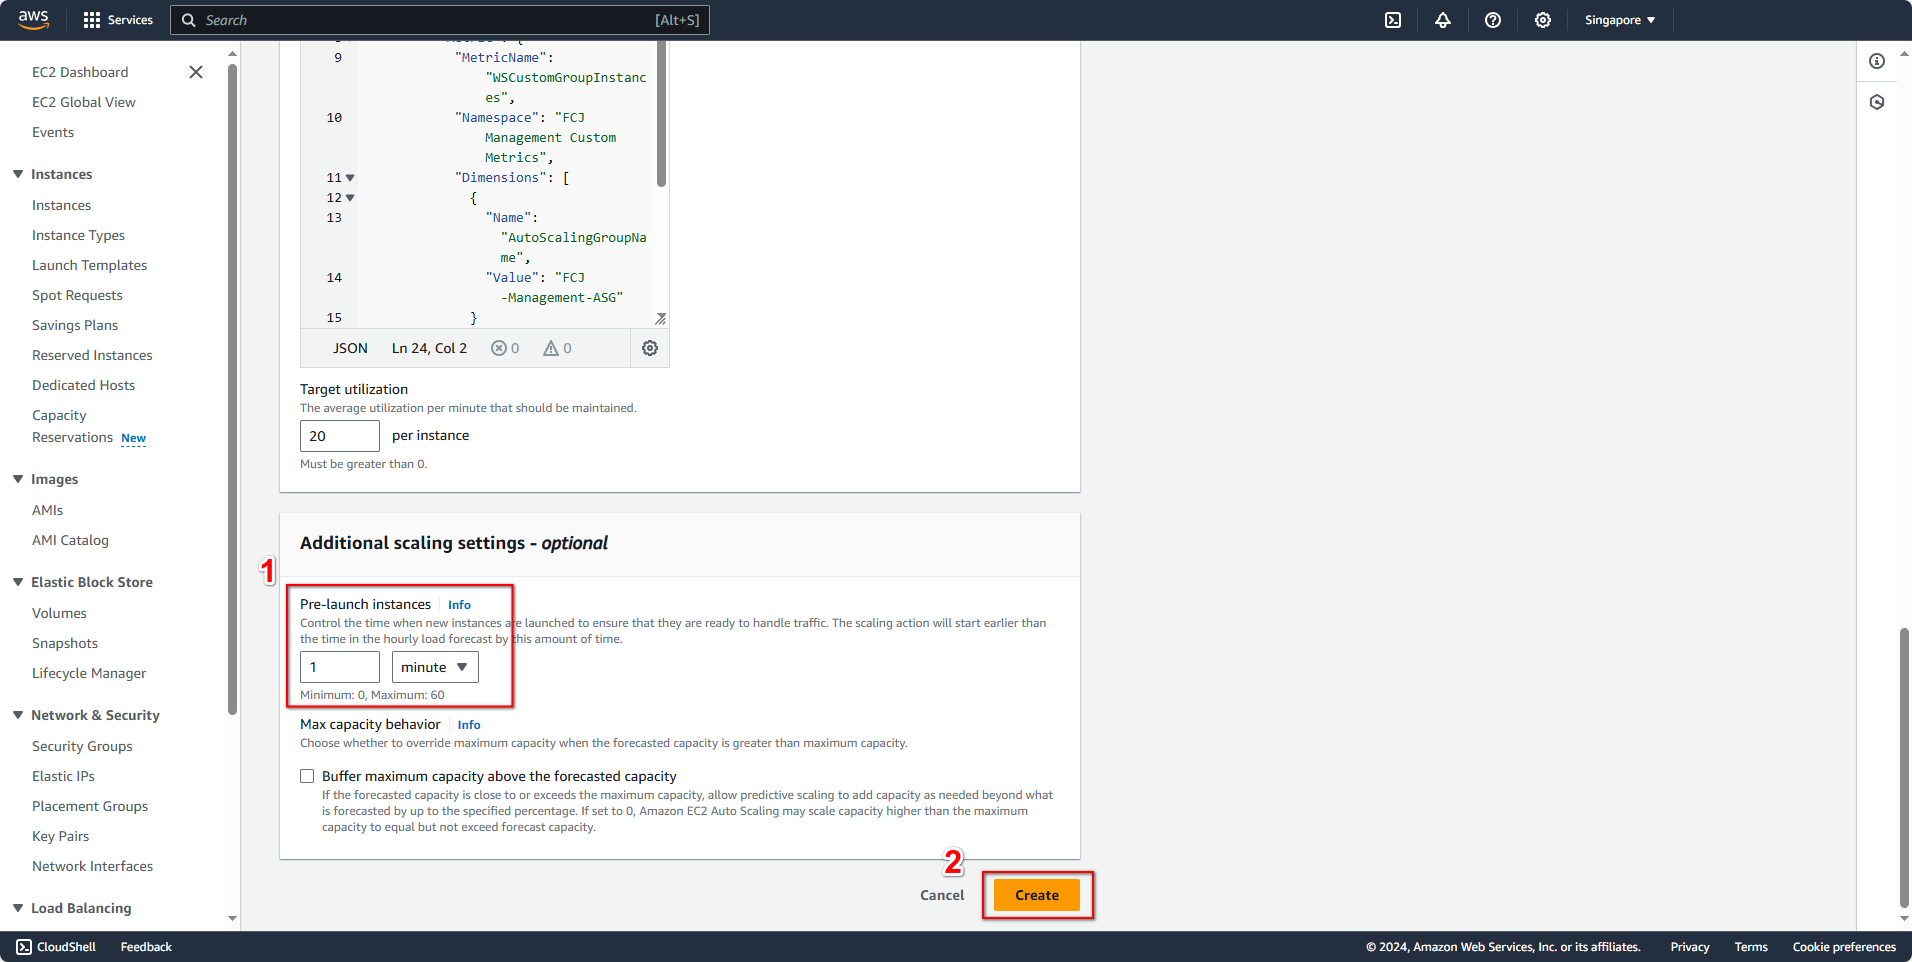Click the orange Create button
This screenshot has width=1912, height=962.
tap(1036, 895)
